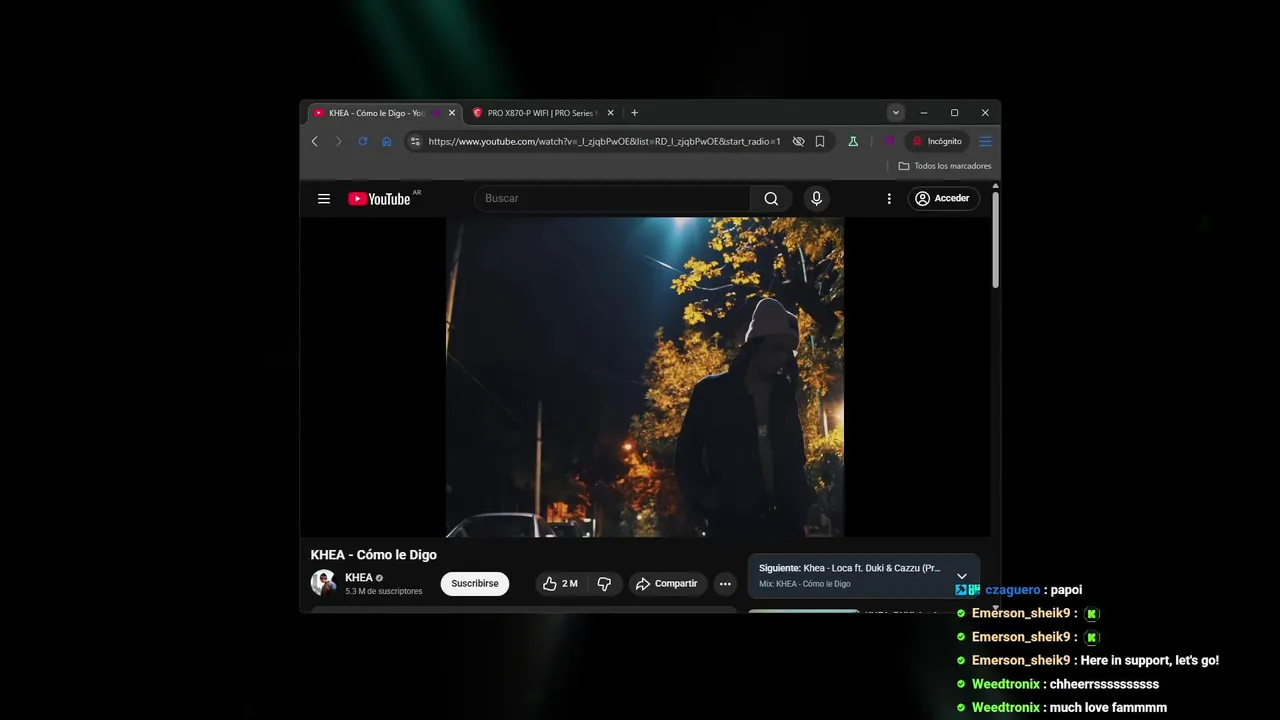Click the video player area

645,377
